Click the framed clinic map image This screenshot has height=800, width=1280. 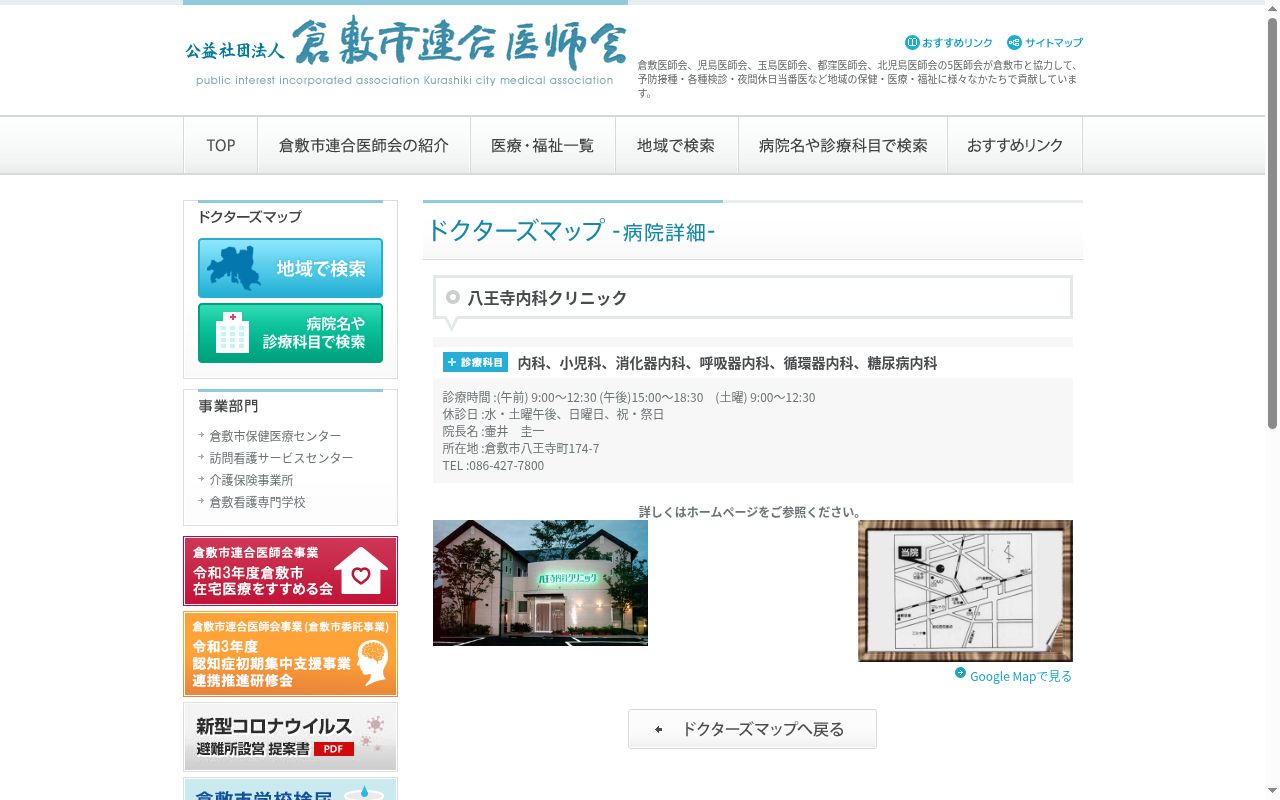pyautogui.click(x=965, y=591)
